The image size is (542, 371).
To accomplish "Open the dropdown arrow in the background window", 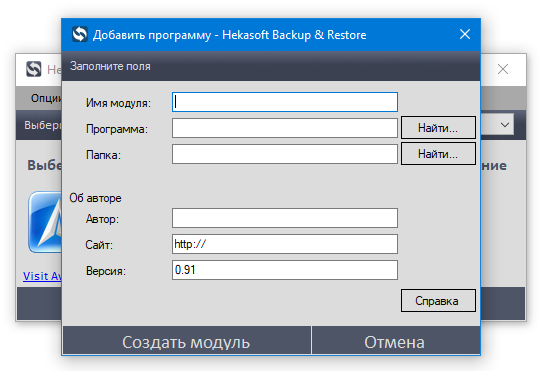I will [505, 125].
